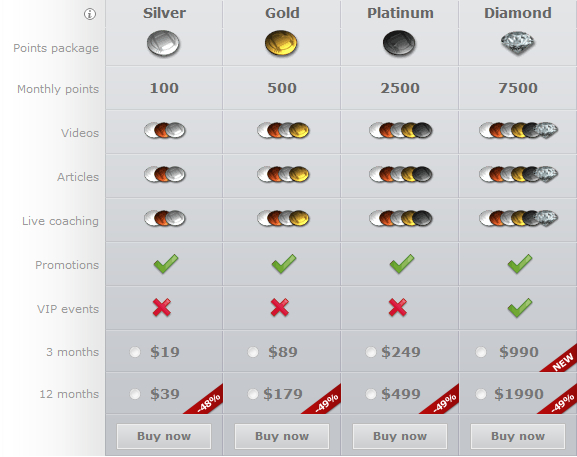Click Buy now under Platinum

click(400, 436)
